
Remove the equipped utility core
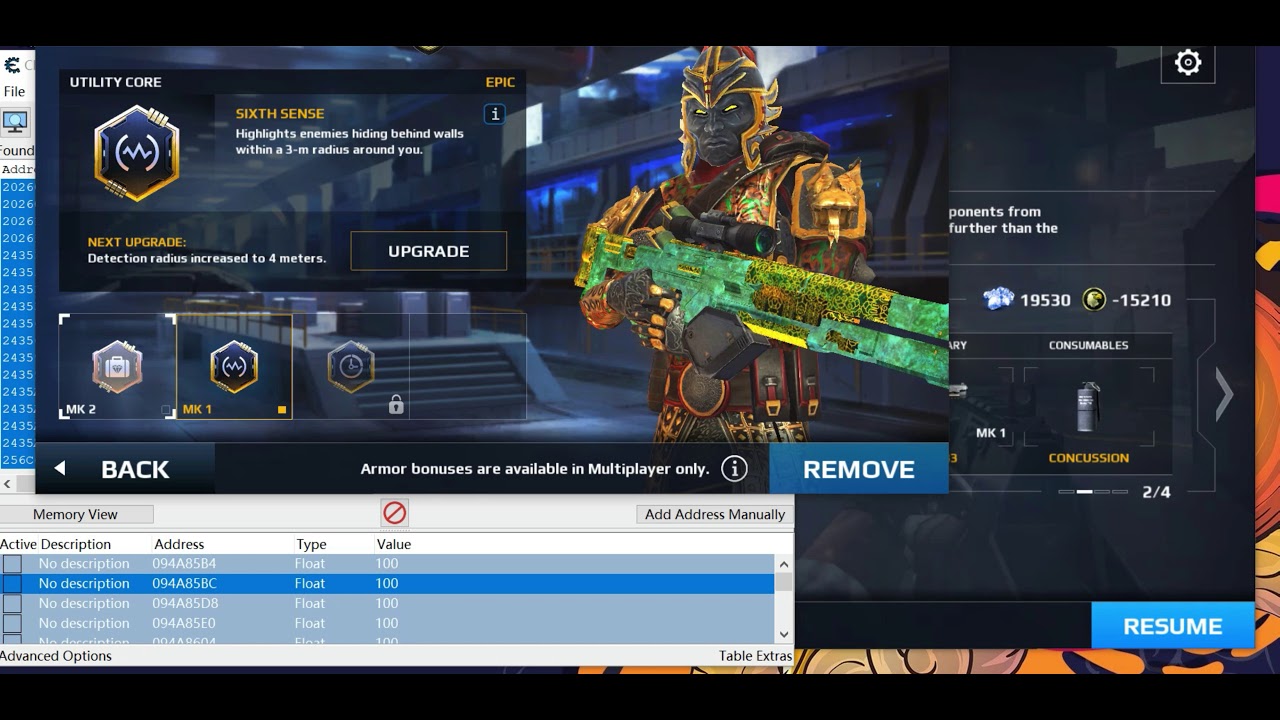point(858,469)
